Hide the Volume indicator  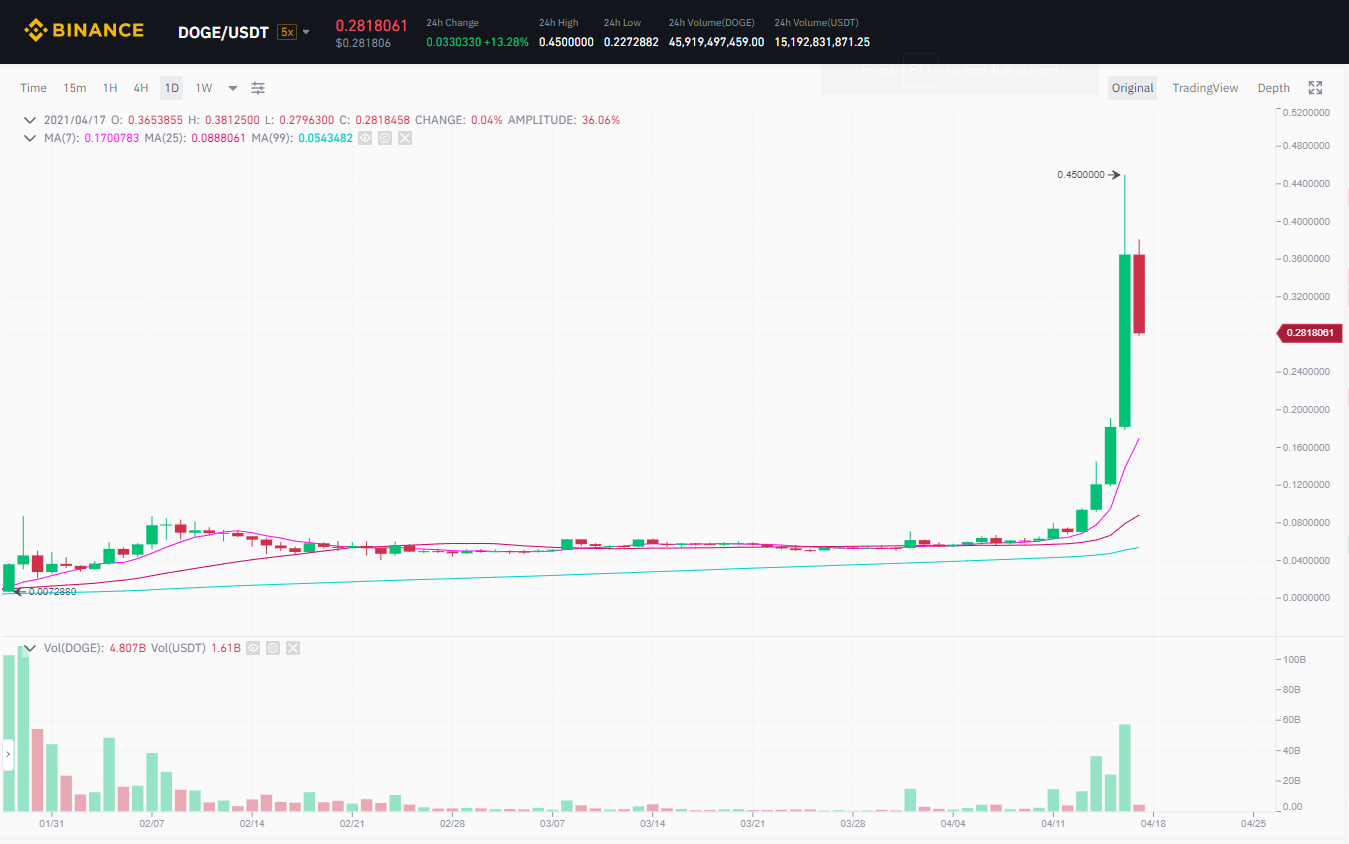pos(253,648)
